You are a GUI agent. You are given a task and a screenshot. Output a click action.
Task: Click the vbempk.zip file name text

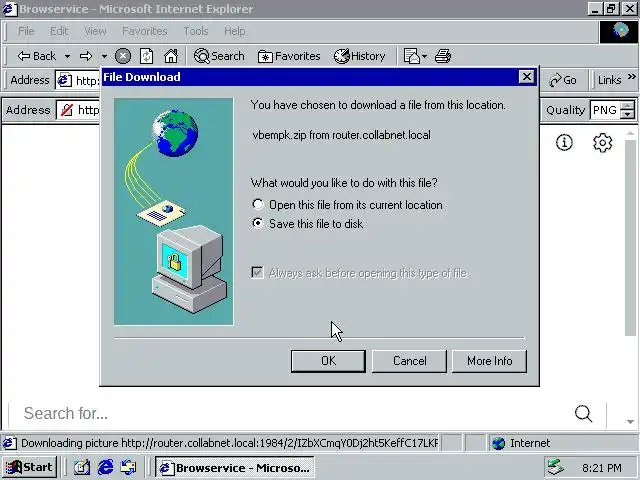point(280,135)
